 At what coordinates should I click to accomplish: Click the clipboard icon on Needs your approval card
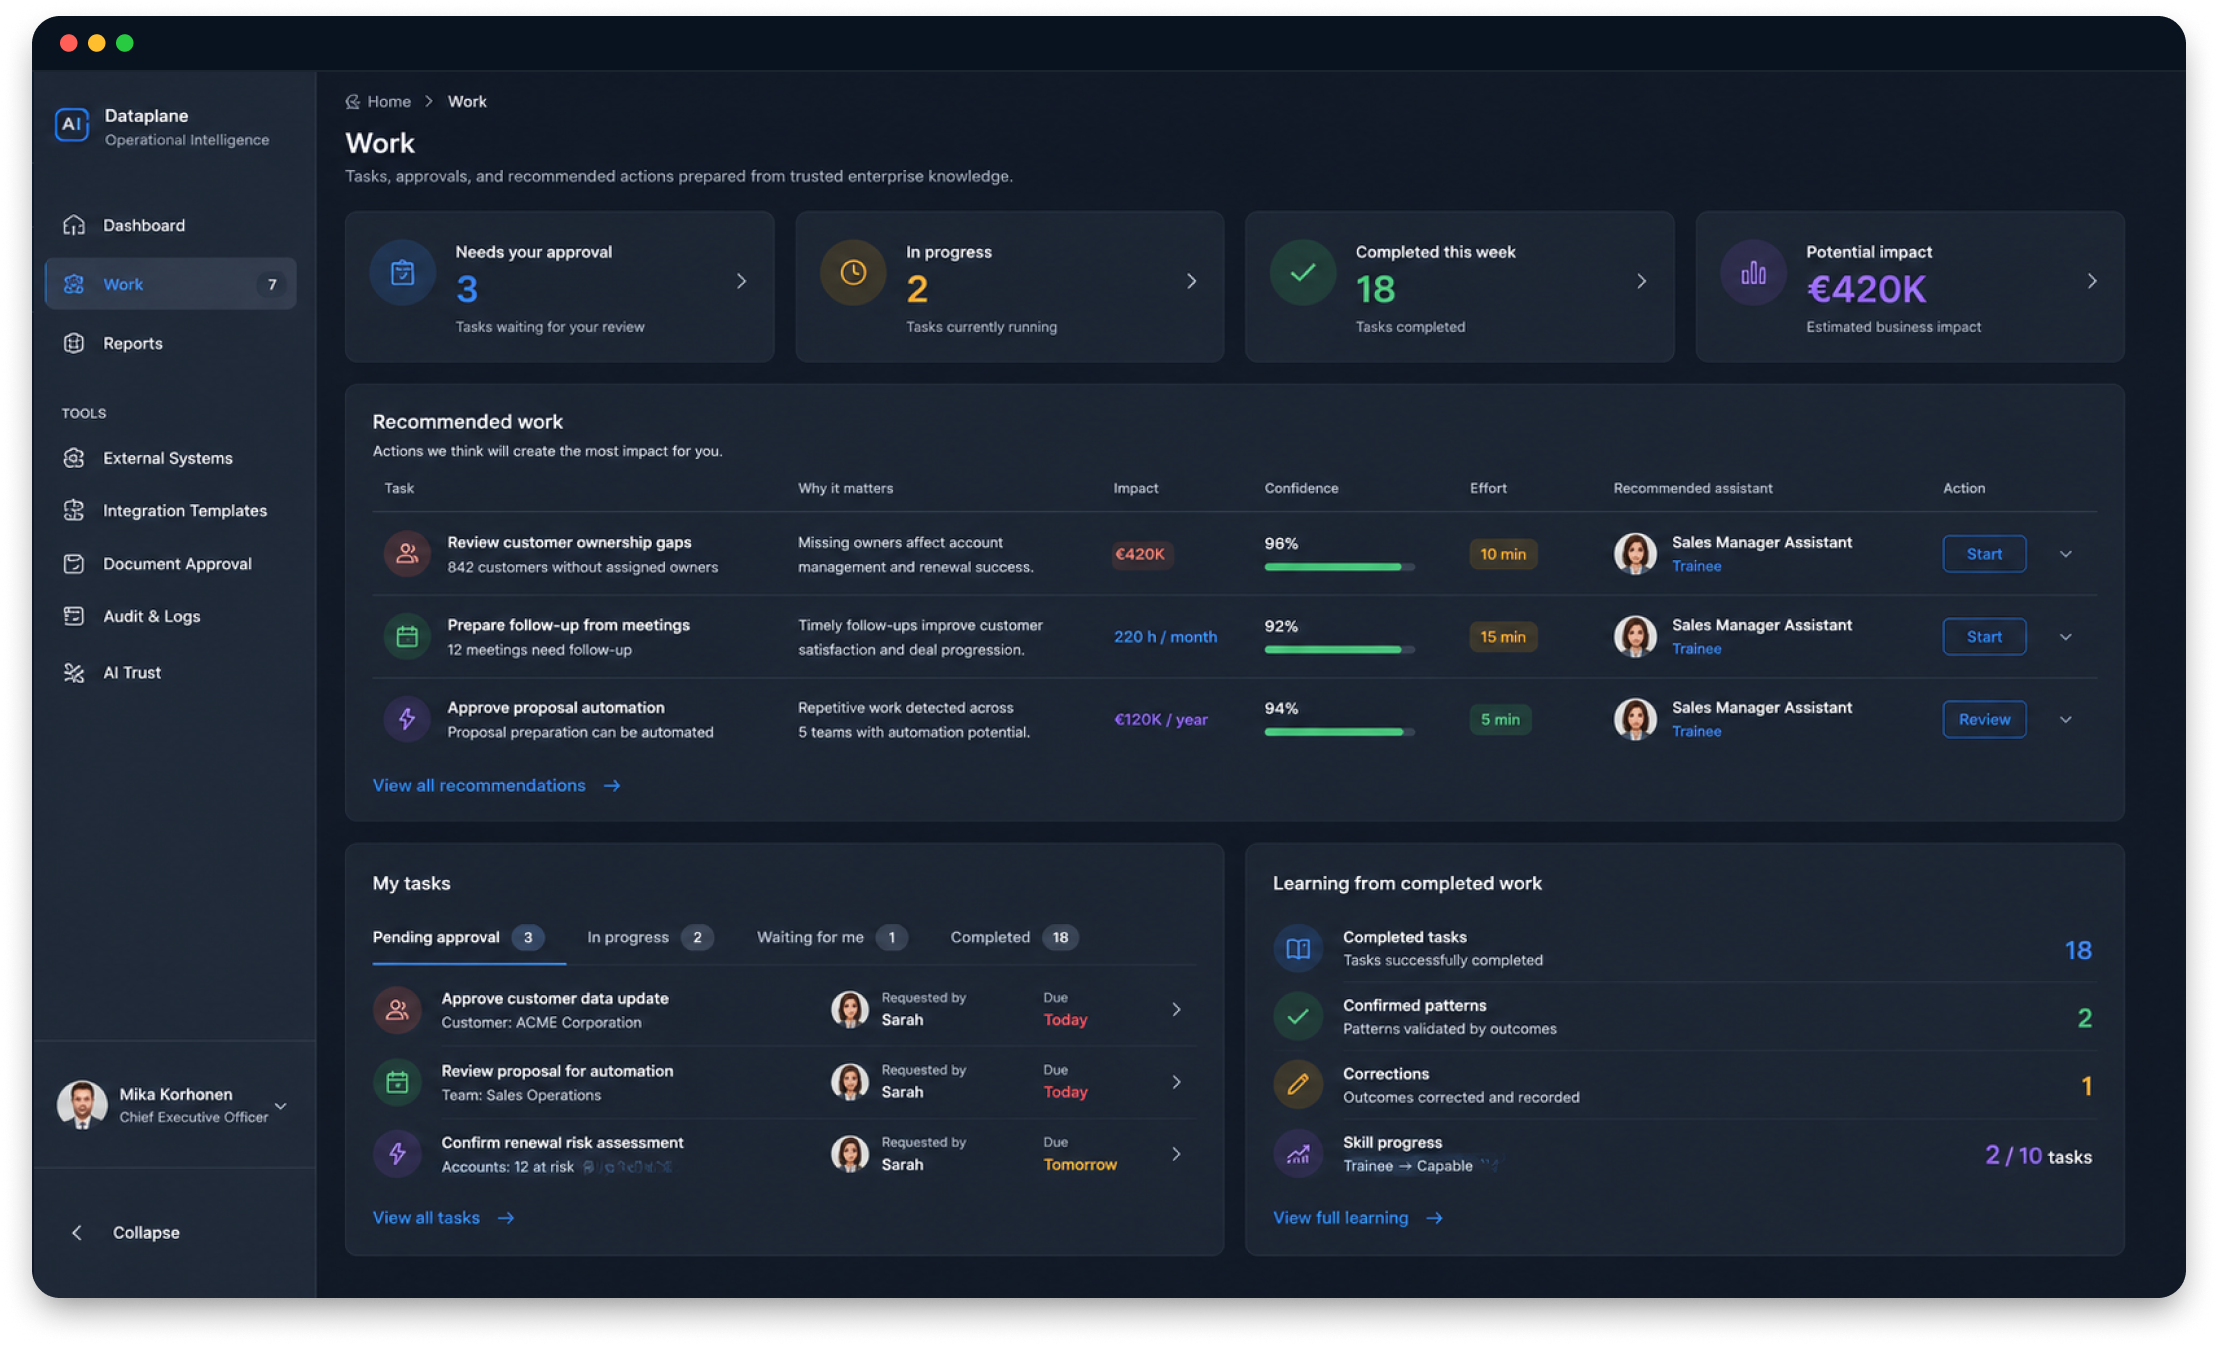(403, 272)
